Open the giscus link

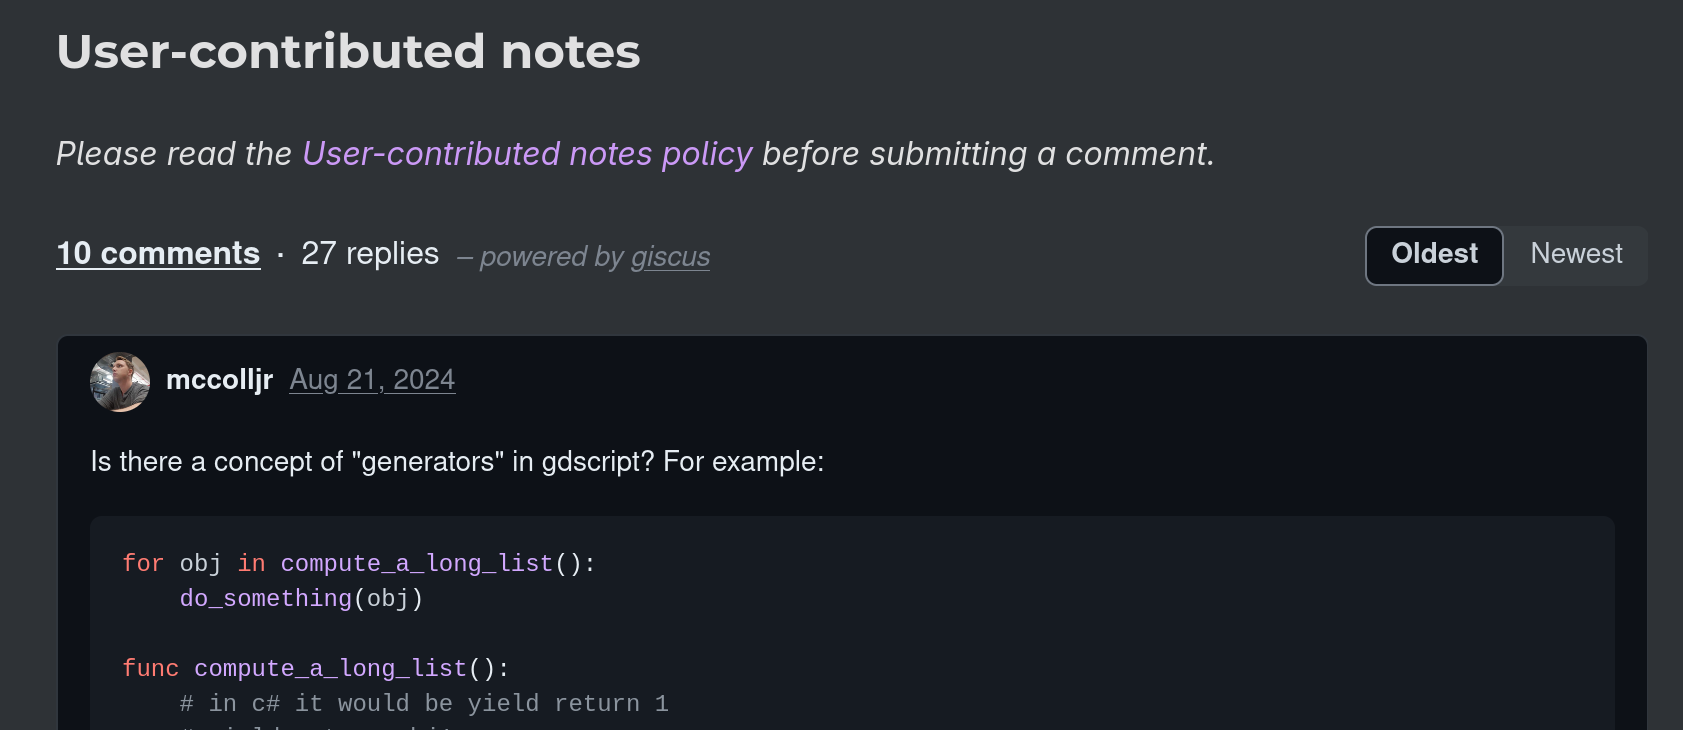670,257
